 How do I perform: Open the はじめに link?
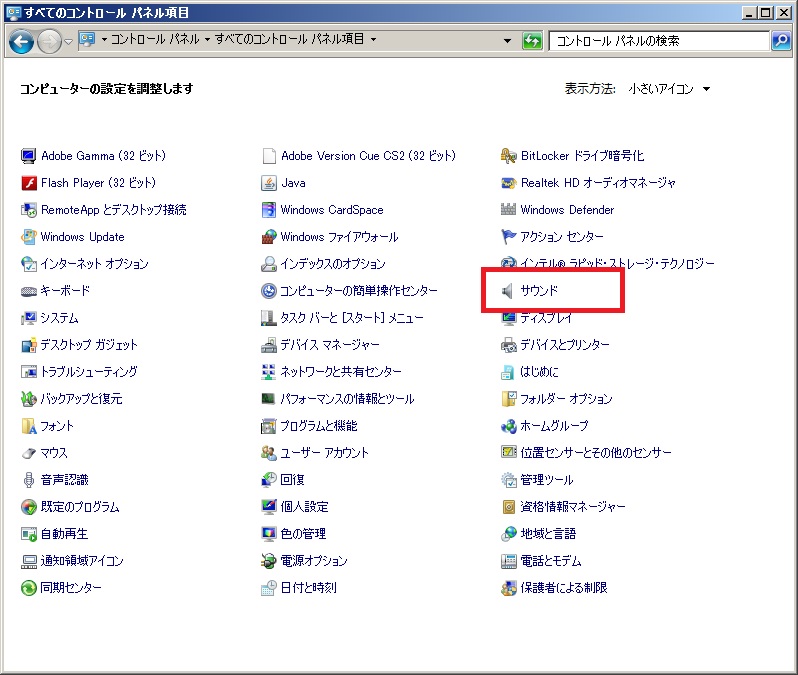click(x=539, y=372)
